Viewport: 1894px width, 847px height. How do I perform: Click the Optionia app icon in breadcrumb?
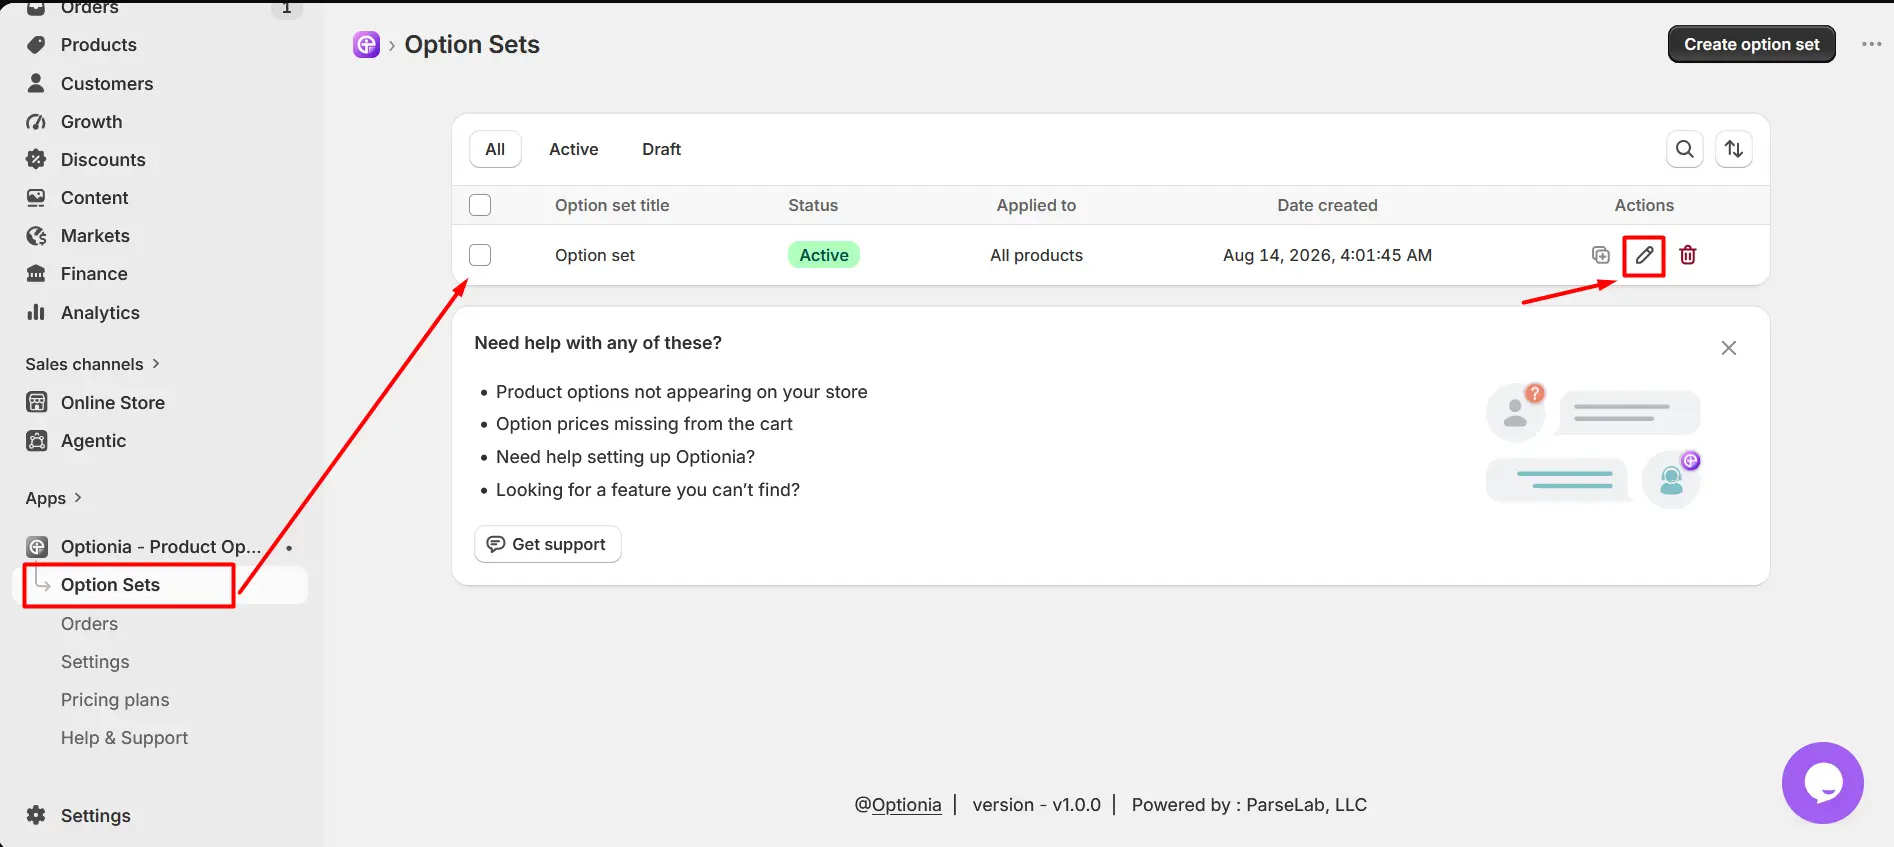pyautogui.click(x=366, y=45)
